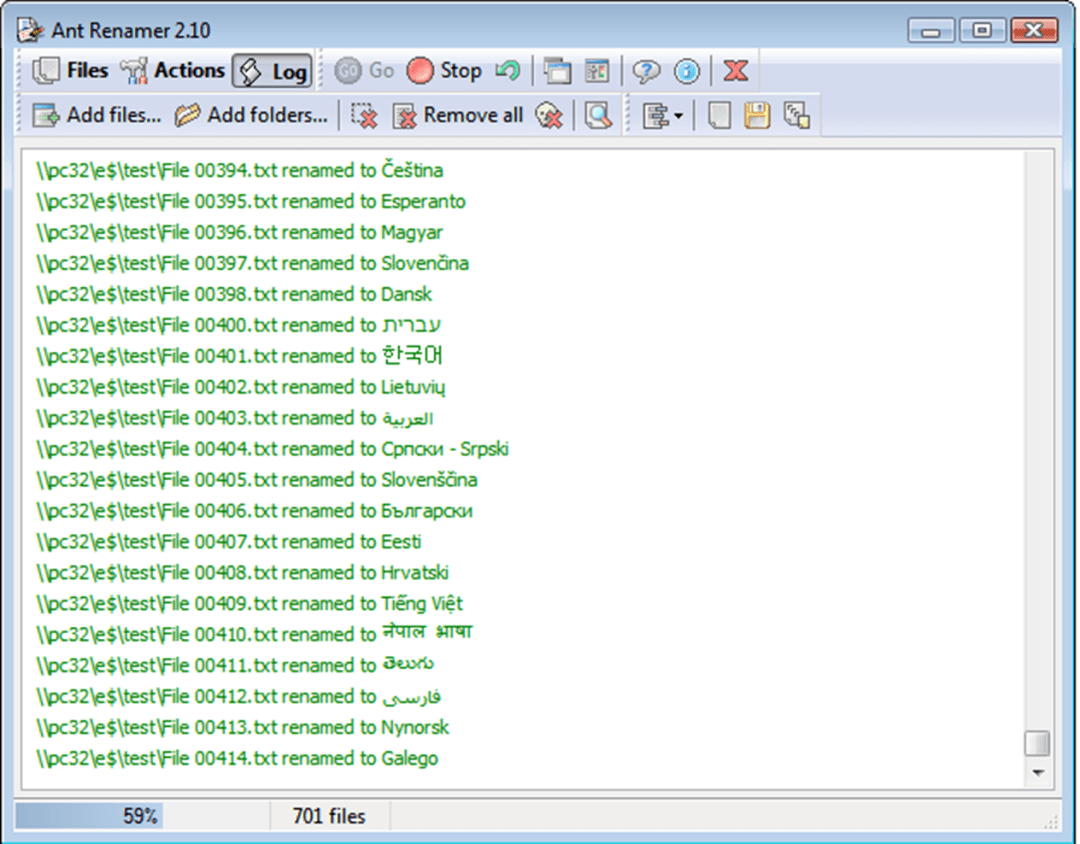The height and width of the screenshot is (844, 1080).
Task: Select the Log tab
Action: pos(272,72)
